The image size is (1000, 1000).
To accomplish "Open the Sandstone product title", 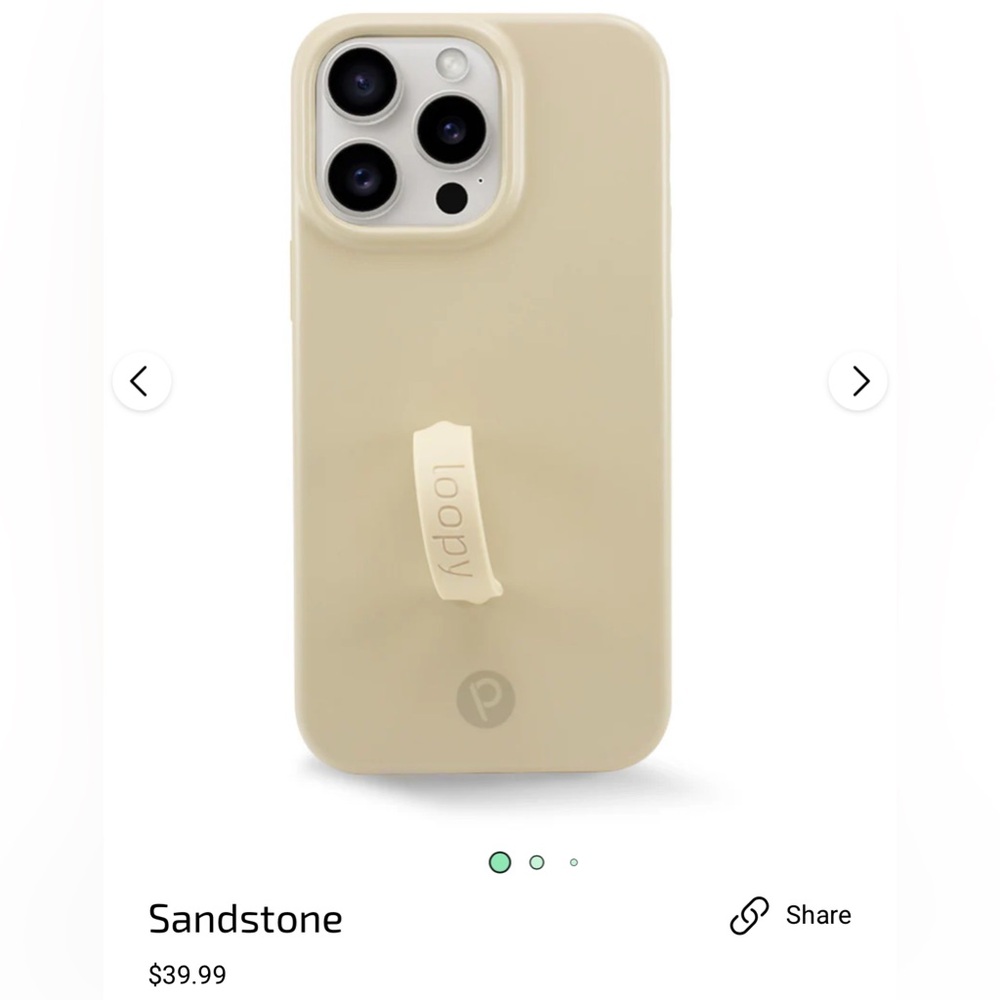I will tap(244, 918).
